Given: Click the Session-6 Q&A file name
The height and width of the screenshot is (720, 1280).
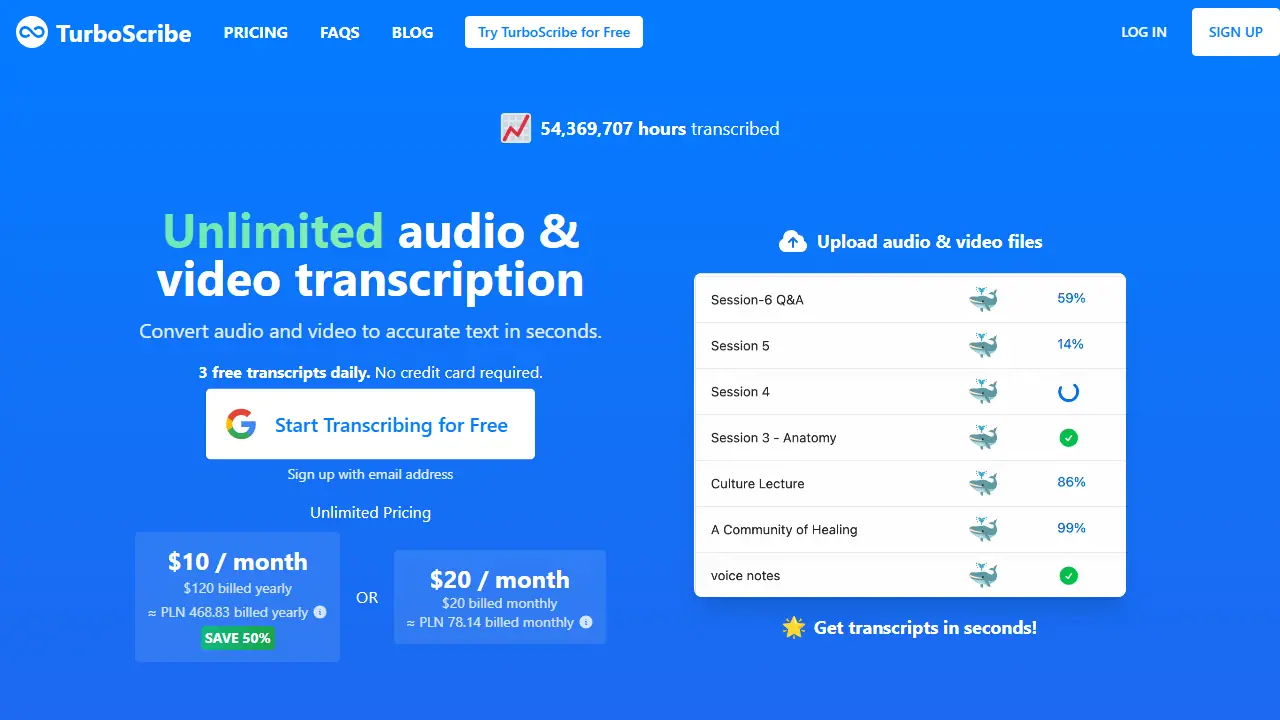Looking at the screenshot, I should click(x=757, y=300).
